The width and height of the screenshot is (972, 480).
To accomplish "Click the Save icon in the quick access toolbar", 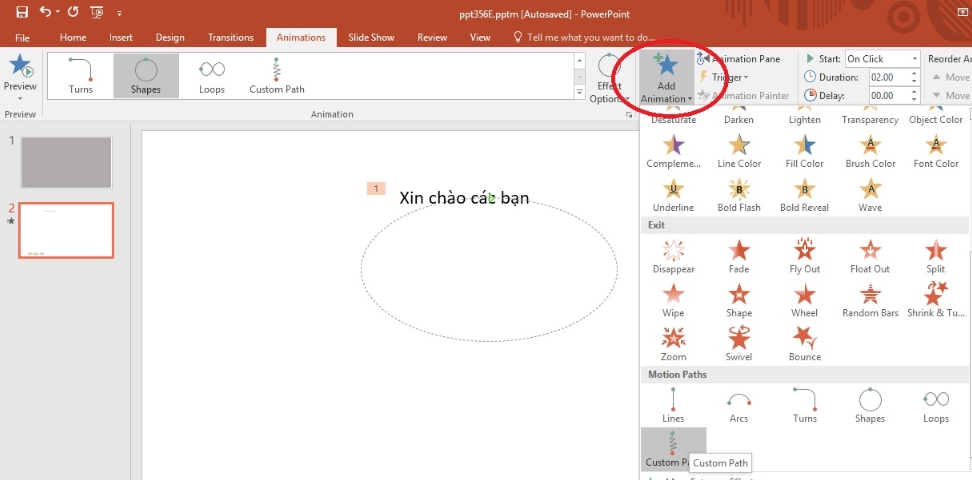I will [x=22, y=12].
